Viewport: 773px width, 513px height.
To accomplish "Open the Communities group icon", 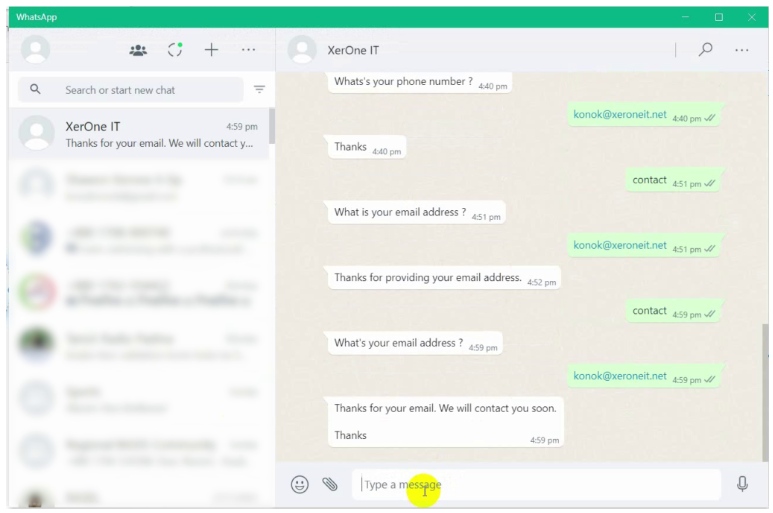I will (x=138, y=50).
